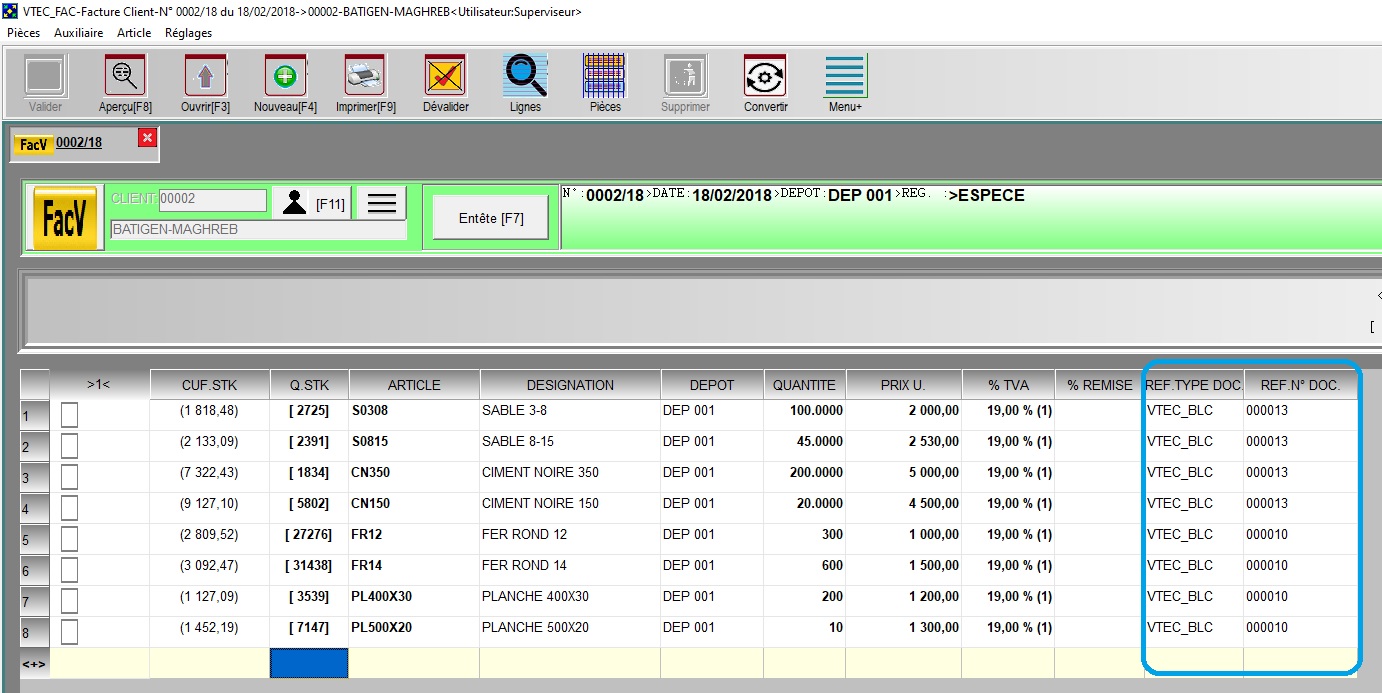
Task: Click the Dévalider toolbar icon
Action: pos(445,76)
